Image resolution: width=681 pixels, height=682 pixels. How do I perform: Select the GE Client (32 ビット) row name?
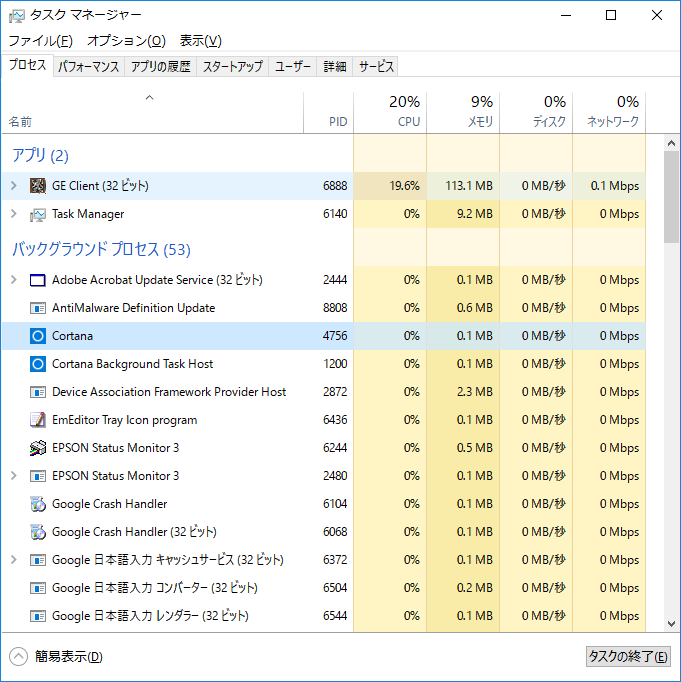click(x=100, y=186)
